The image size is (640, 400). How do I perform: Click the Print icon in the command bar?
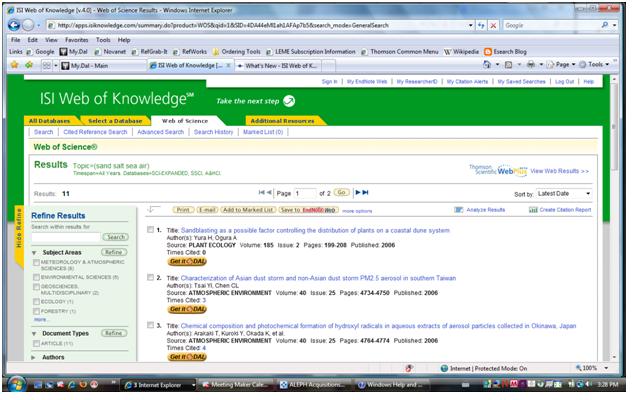coord(531,64)
